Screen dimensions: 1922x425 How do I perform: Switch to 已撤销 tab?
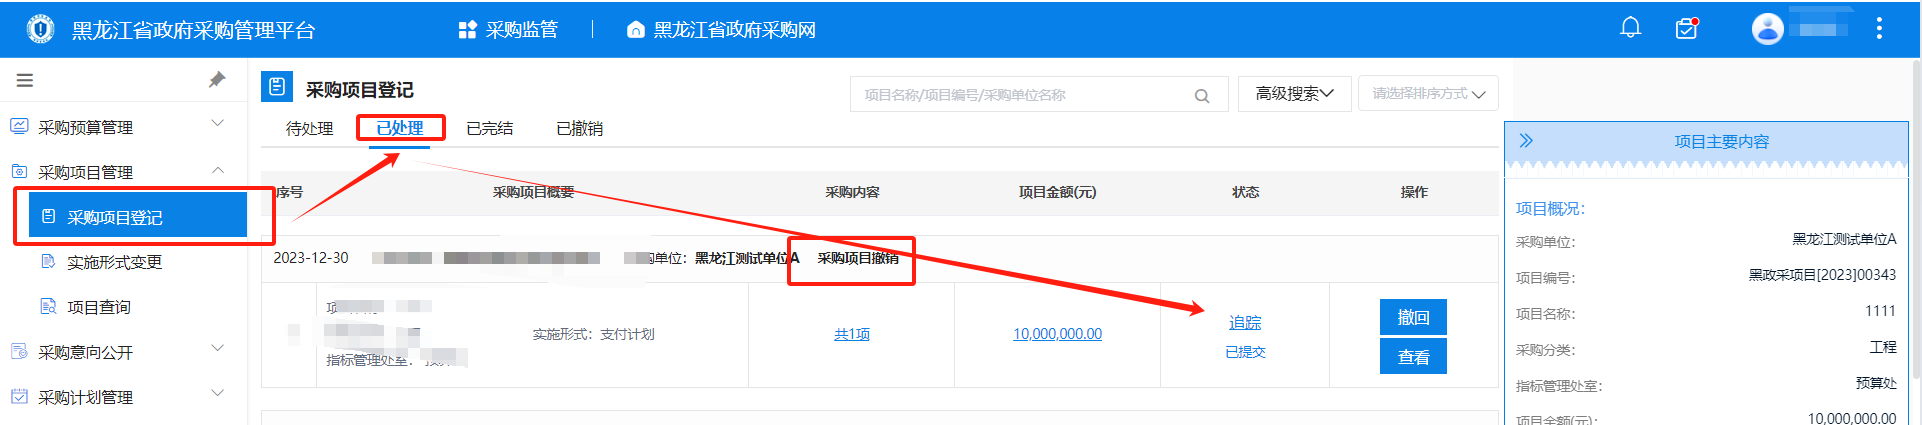click(x=580, y=128)
